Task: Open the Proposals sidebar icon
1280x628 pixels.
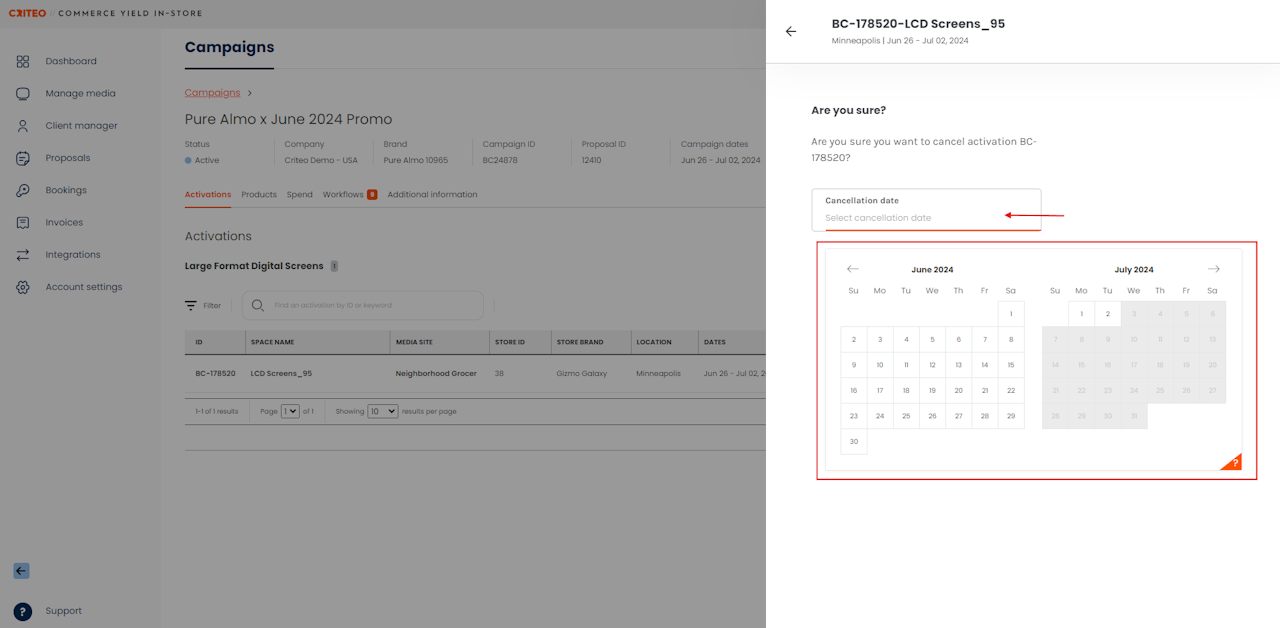Action: 23,158
